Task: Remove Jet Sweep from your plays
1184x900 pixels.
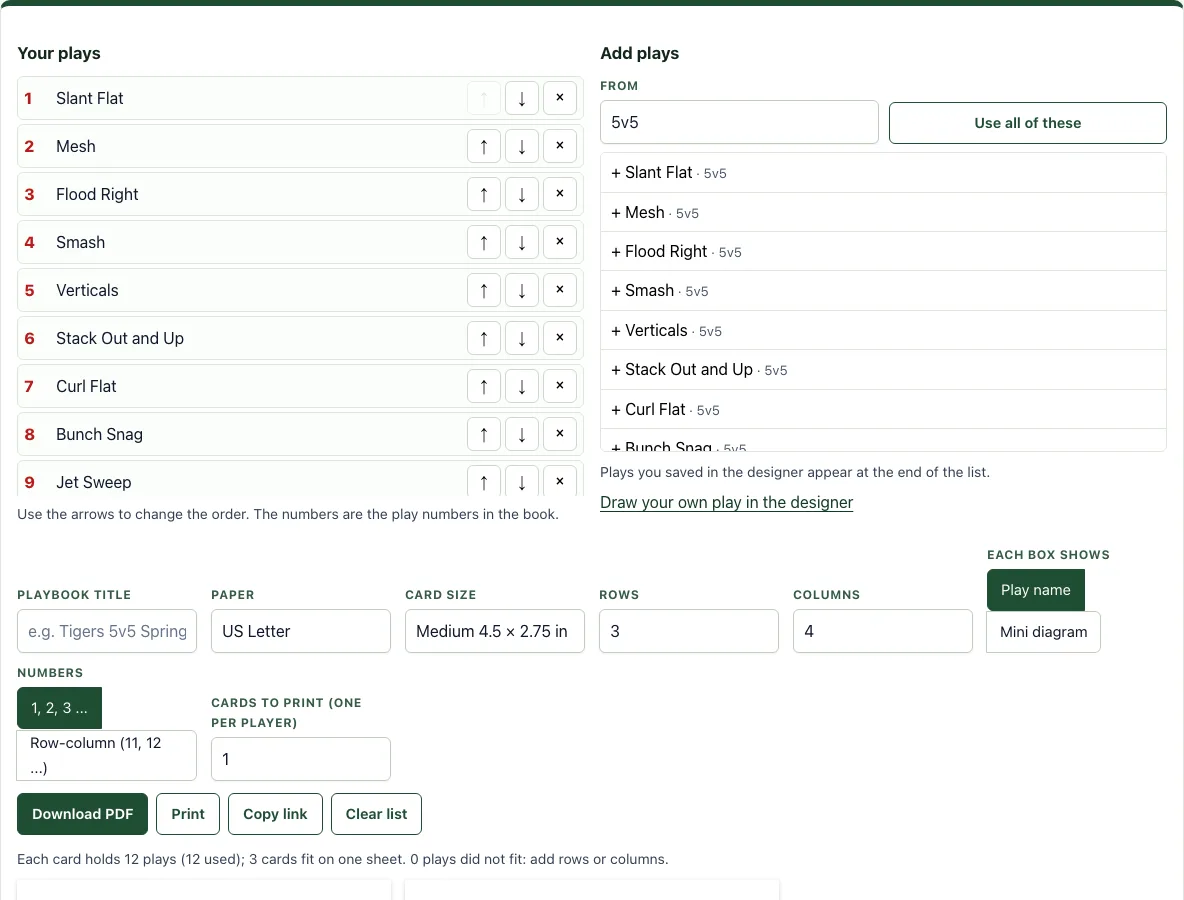Action: (x=560, y=481)
